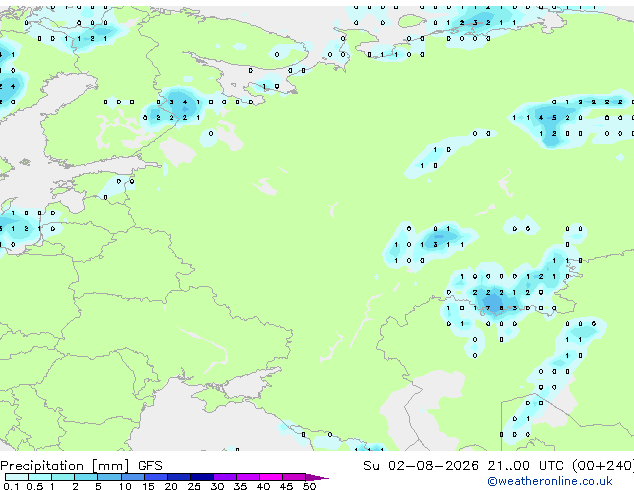The height and width of the screenshot is (490, 634).
Task: Click the legend label '50'
Action: tap(309, 486)
